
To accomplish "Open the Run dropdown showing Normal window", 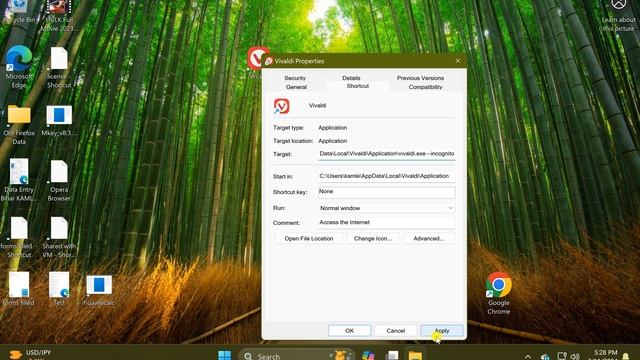I will [x=387, y=208].
